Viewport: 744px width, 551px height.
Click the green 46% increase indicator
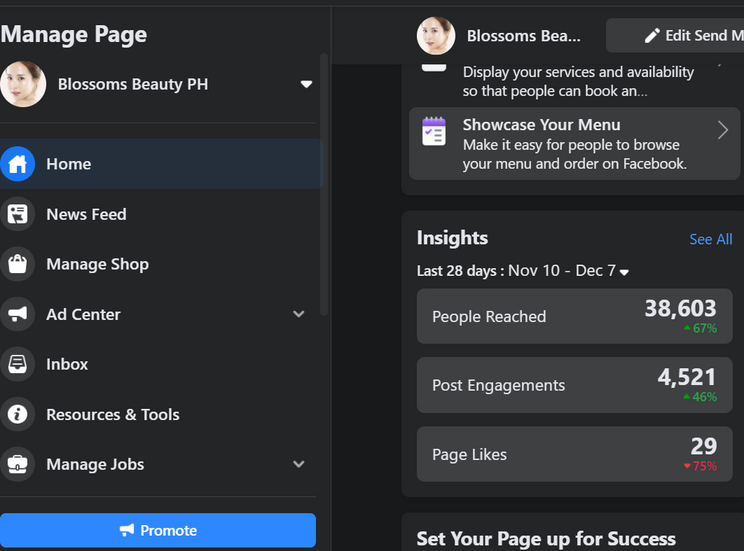point(700,397)
